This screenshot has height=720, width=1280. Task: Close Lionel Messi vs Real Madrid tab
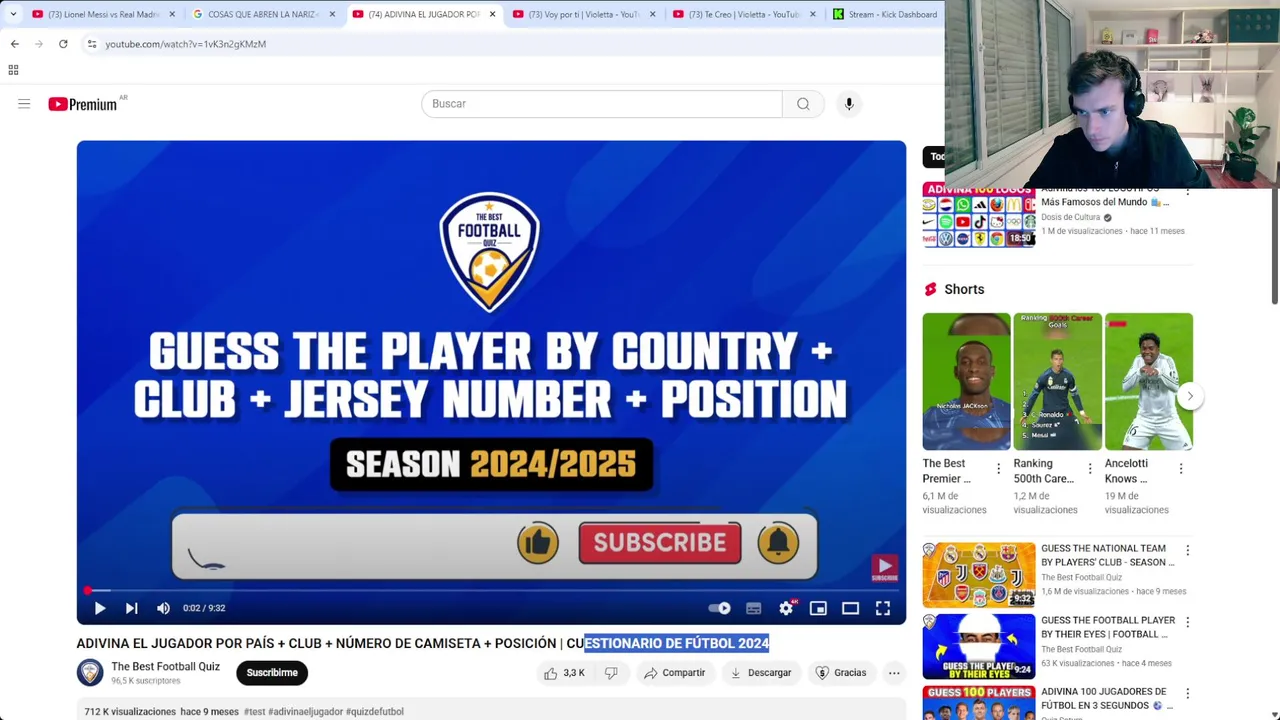(172, 14)
